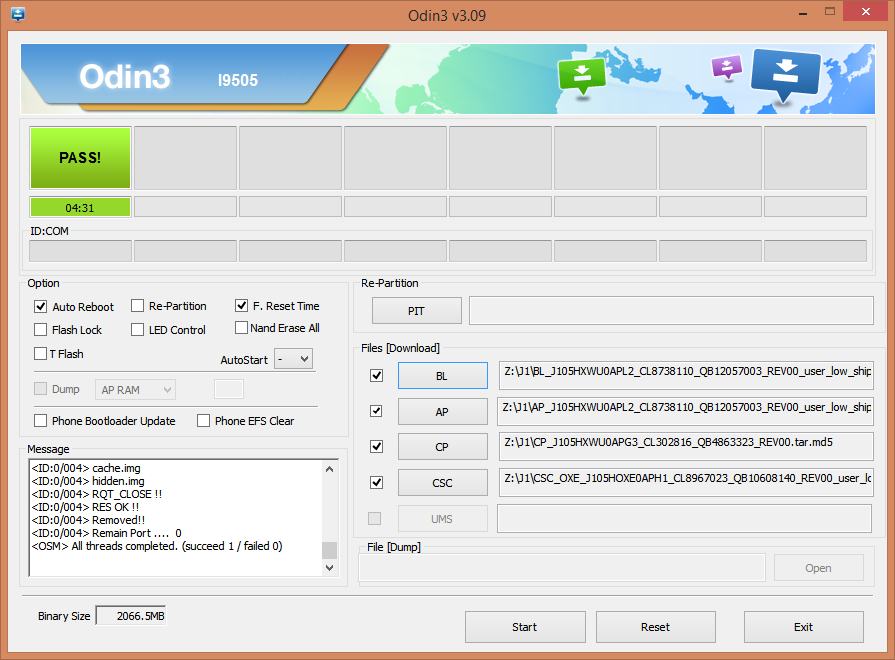Click the 'Remain Port .... 0' log line
895x660 pixels.
pyautogui.click(x=107, y=533)
